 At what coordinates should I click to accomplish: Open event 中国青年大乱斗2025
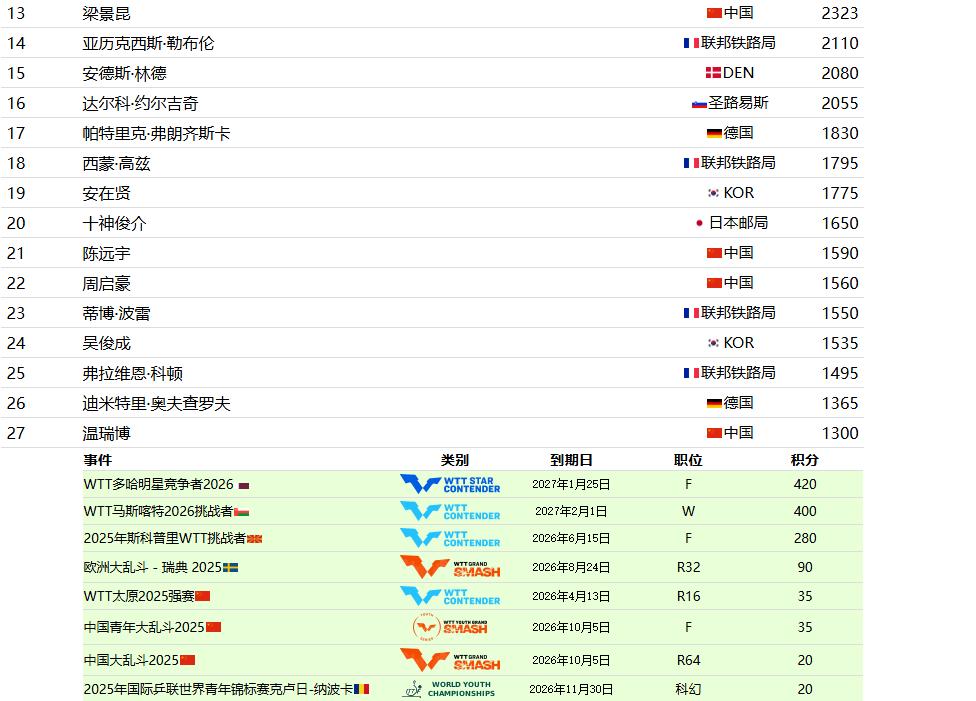click(144, 627)
